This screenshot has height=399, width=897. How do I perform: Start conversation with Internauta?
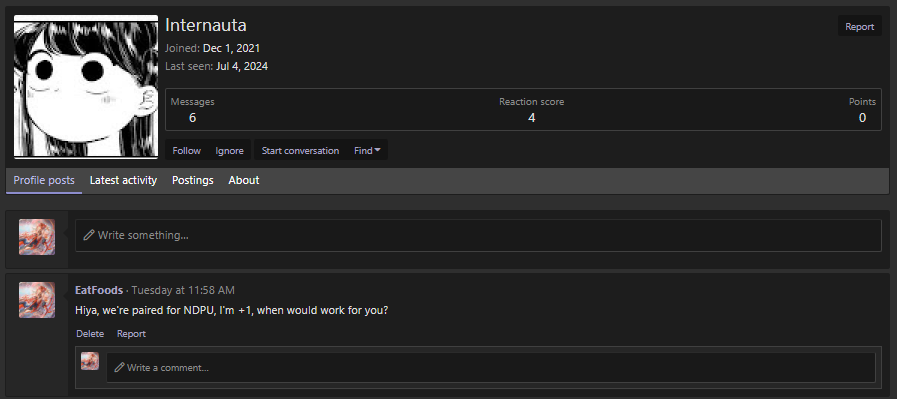[300, 151]
